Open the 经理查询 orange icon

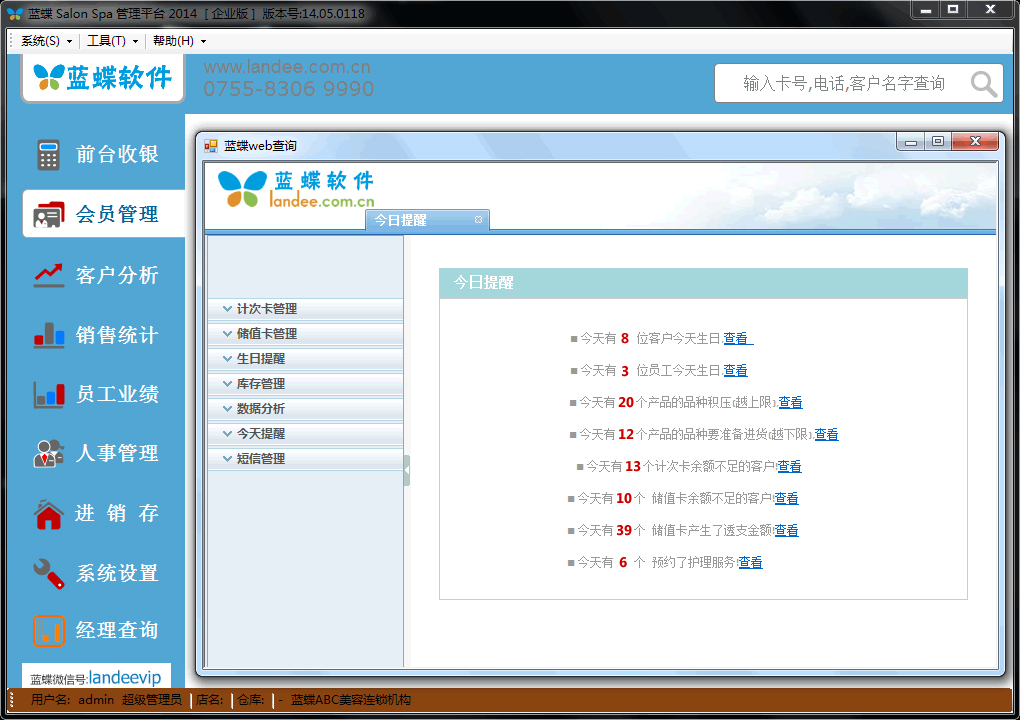click(x=49, y=630)
